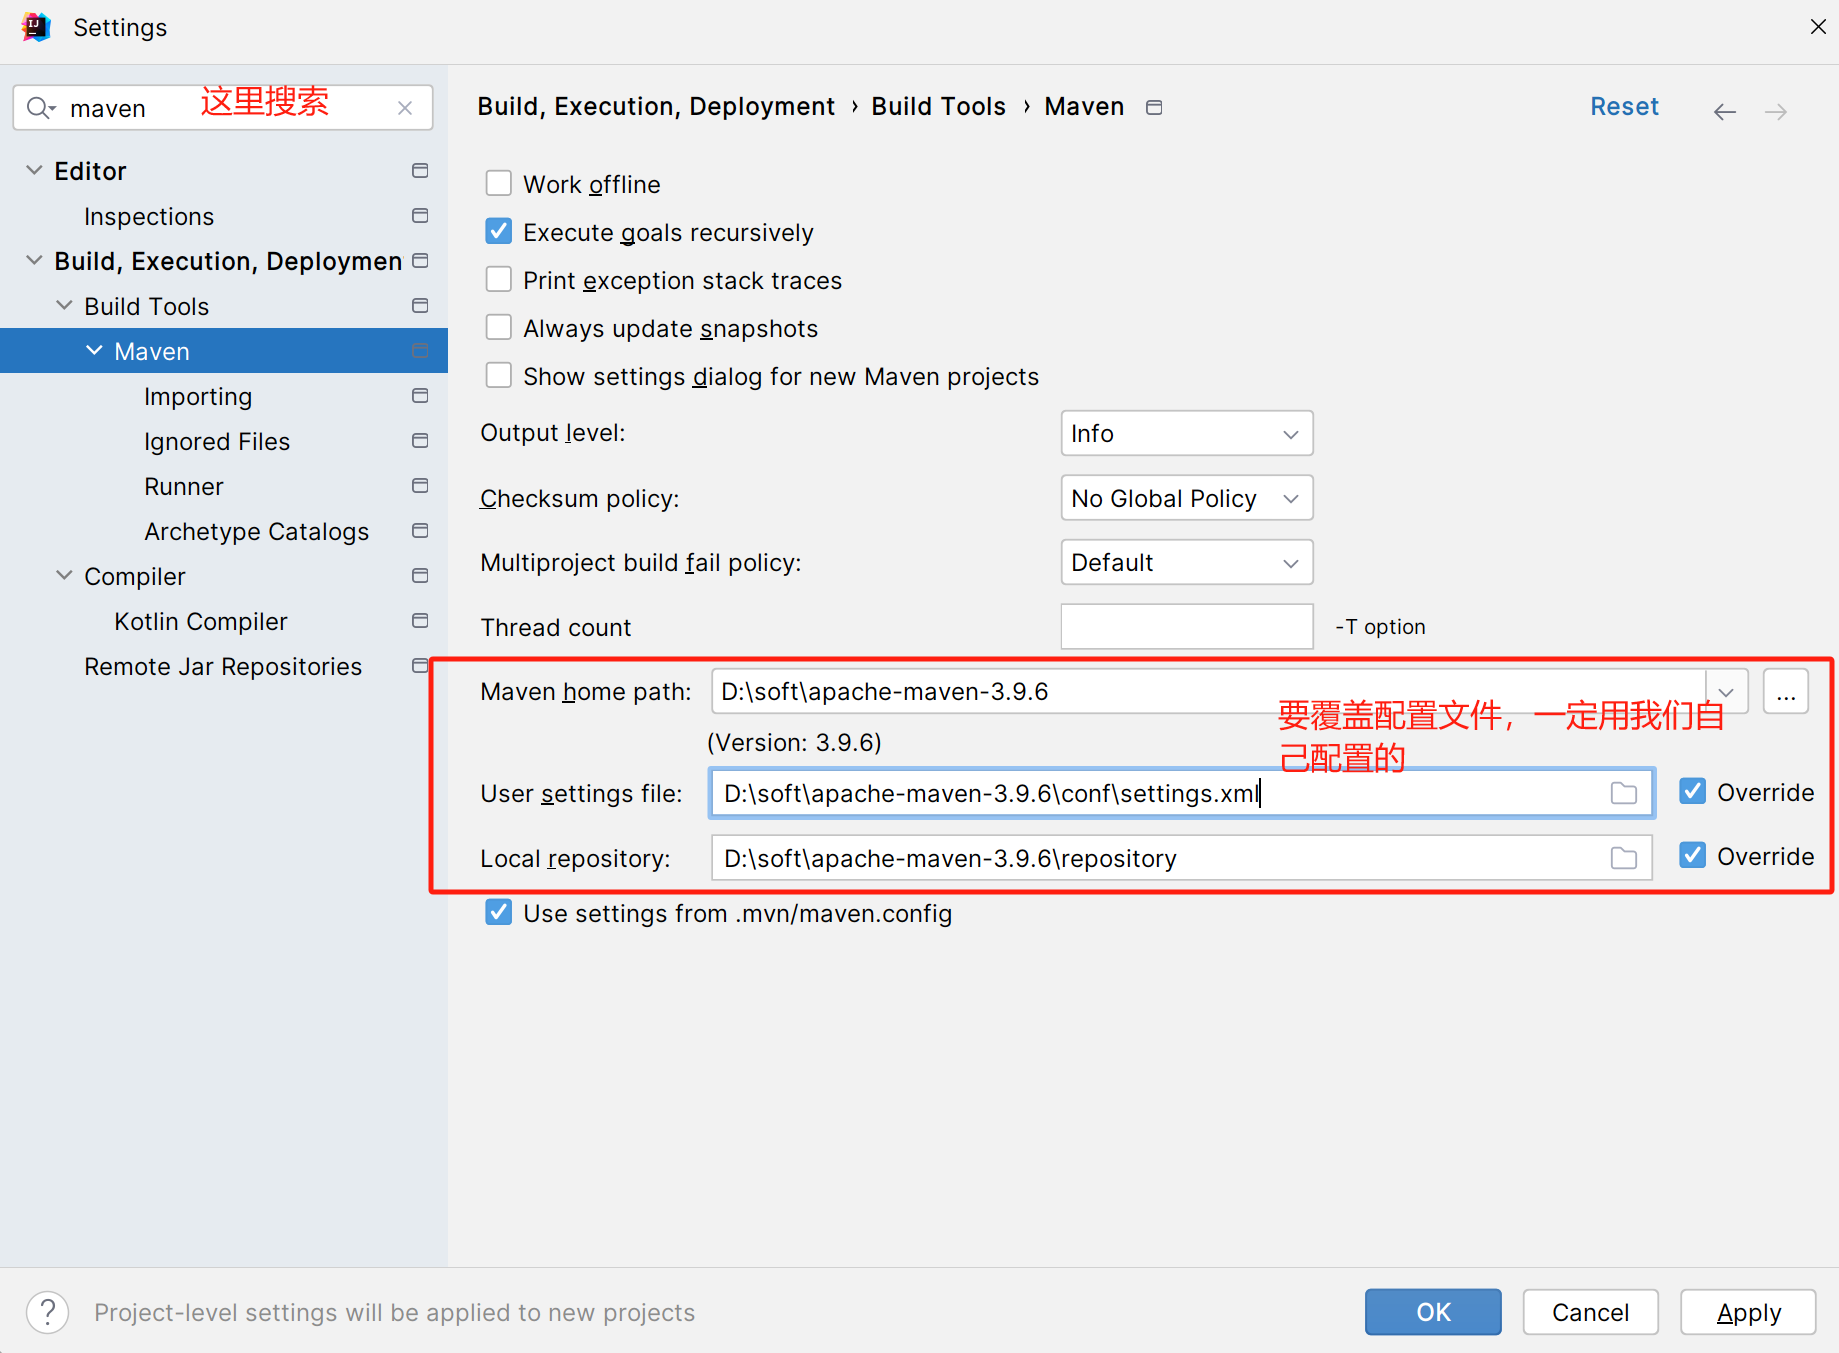
Task: Click project-level icon beside Build Tools row
Action: pyautogui.click(x=420, y=306)
